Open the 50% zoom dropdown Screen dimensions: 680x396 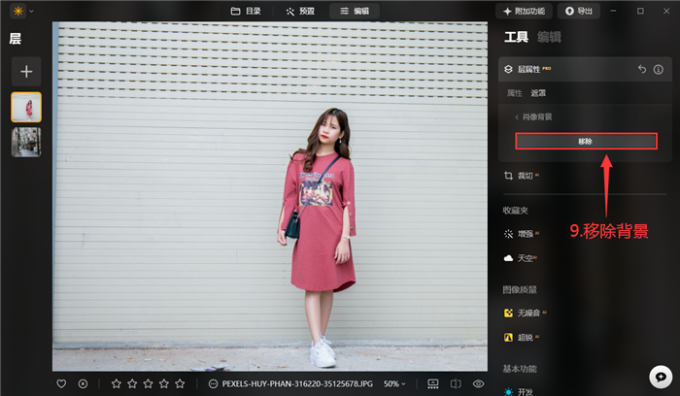pyautogui.click(x=394, y=384)
